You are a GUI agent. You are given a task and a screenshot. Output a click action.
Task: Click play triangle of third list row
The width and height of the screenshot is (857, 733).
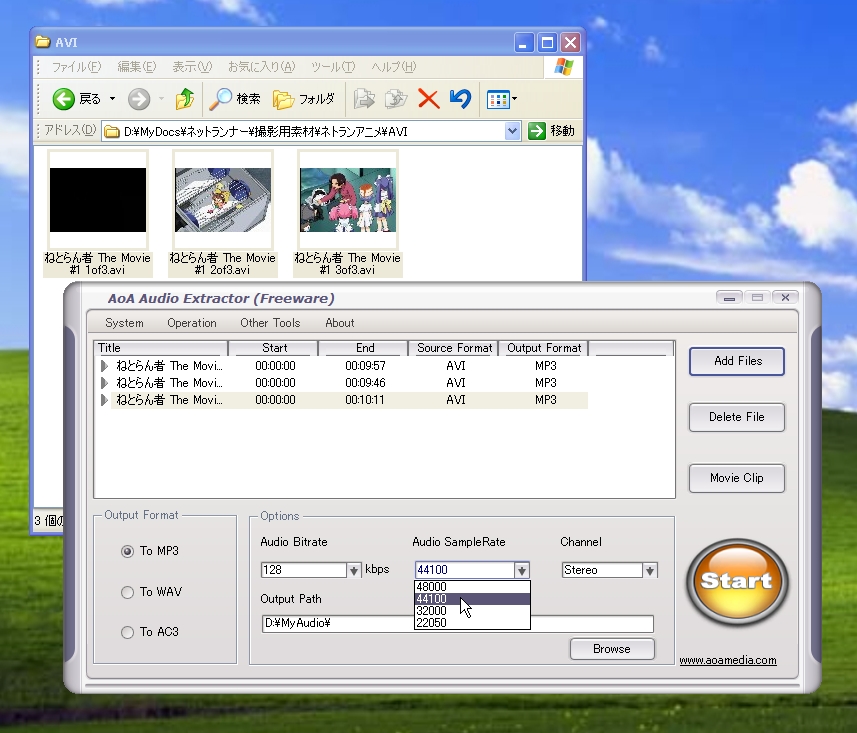pyautogui.click(x=104, y=400)
